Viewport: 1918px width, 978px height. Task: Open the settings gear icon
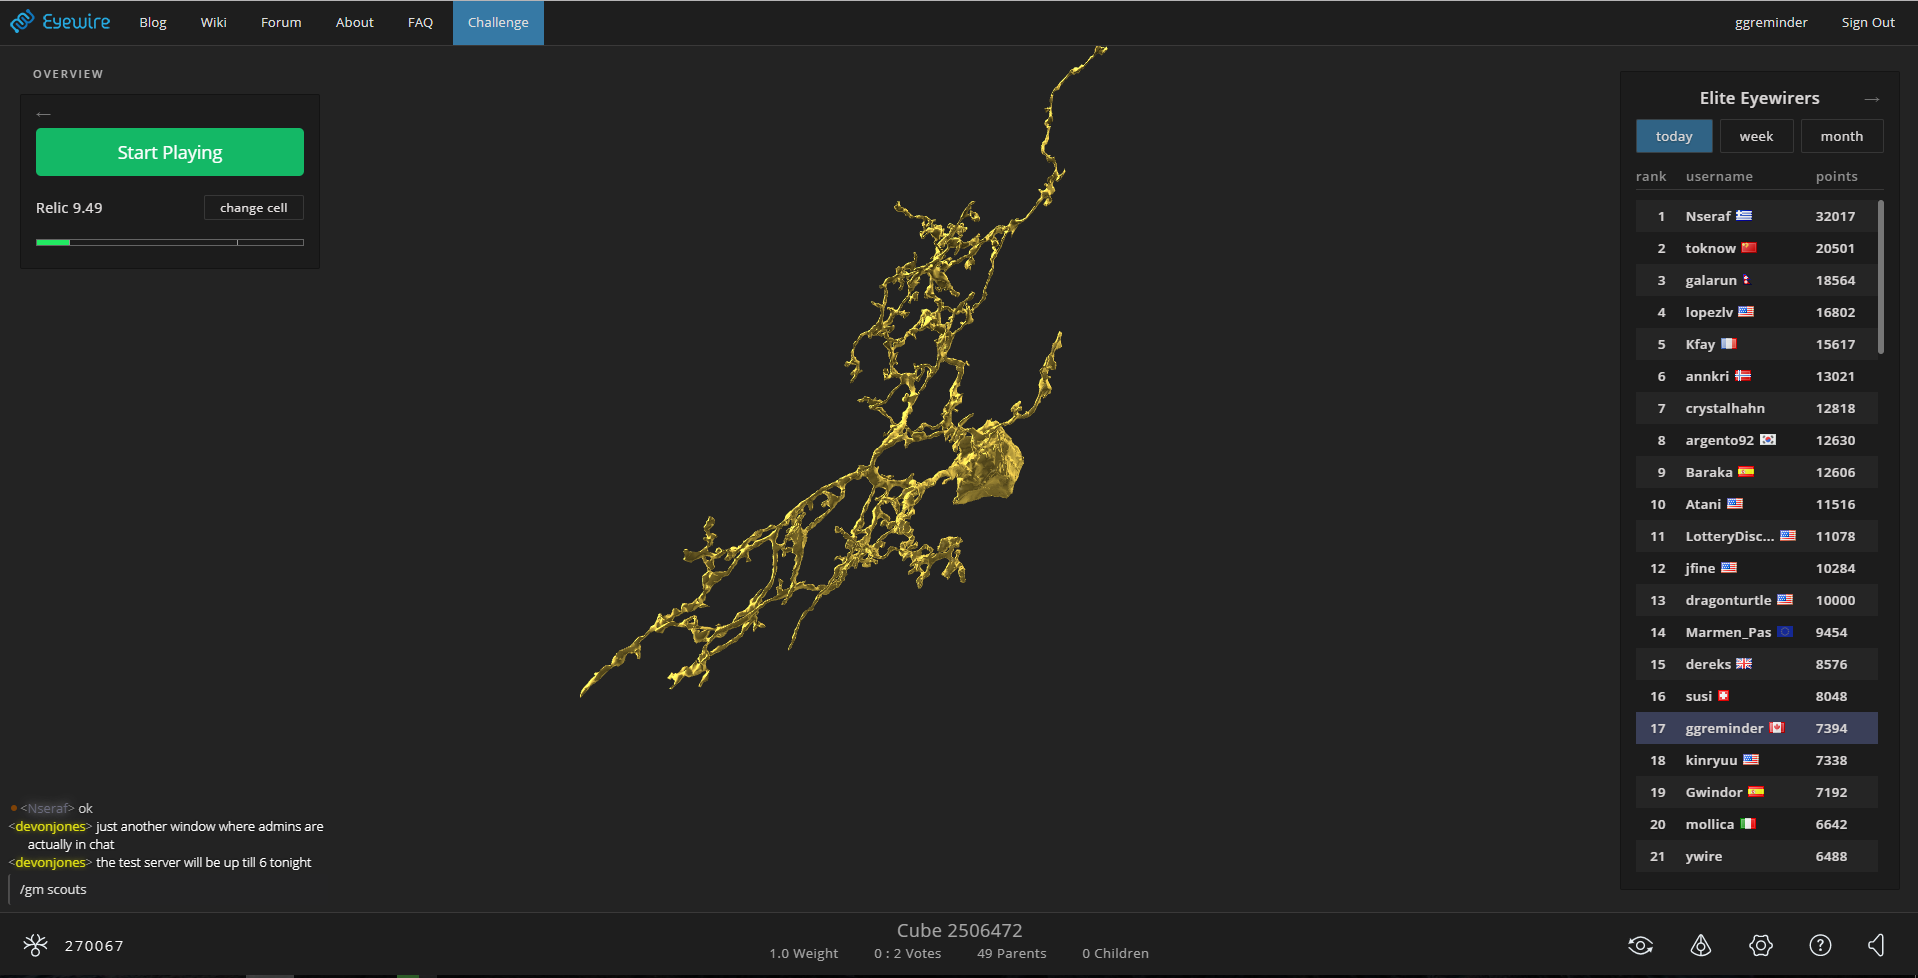click(x=1761, y=945)
